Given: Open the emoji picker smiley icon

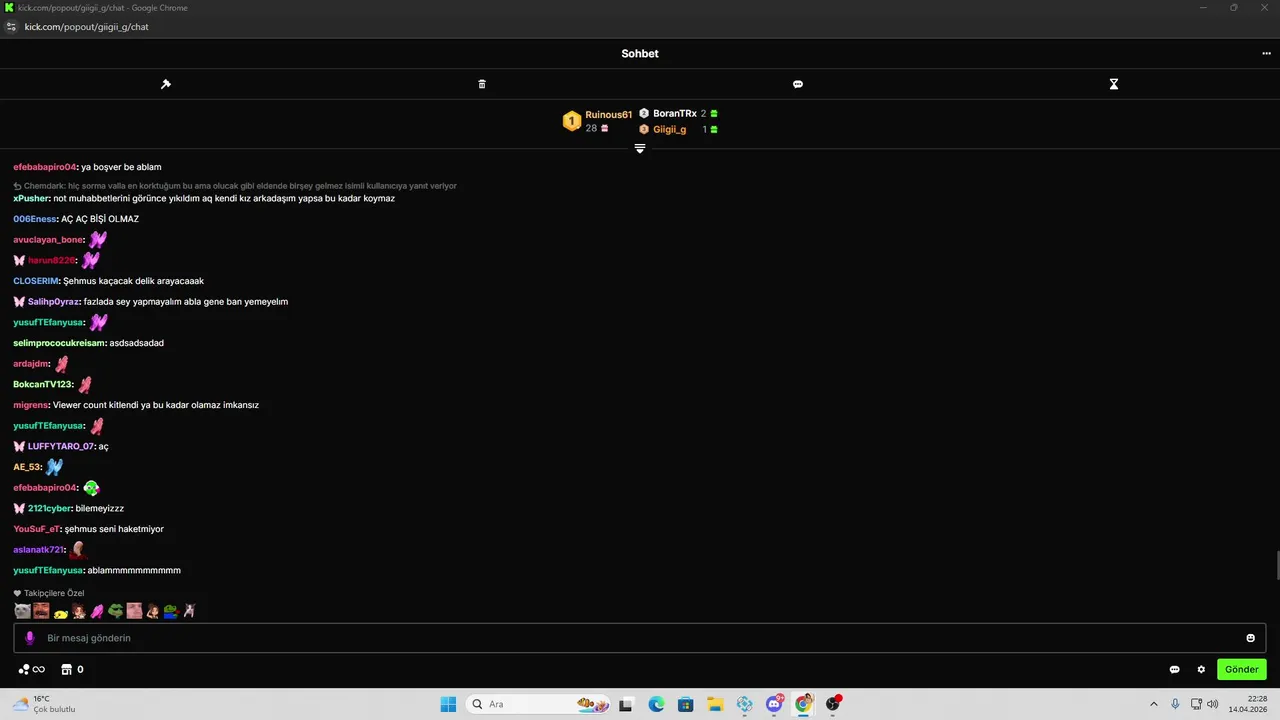Looking at the screenshot, I should (1250, 638).
